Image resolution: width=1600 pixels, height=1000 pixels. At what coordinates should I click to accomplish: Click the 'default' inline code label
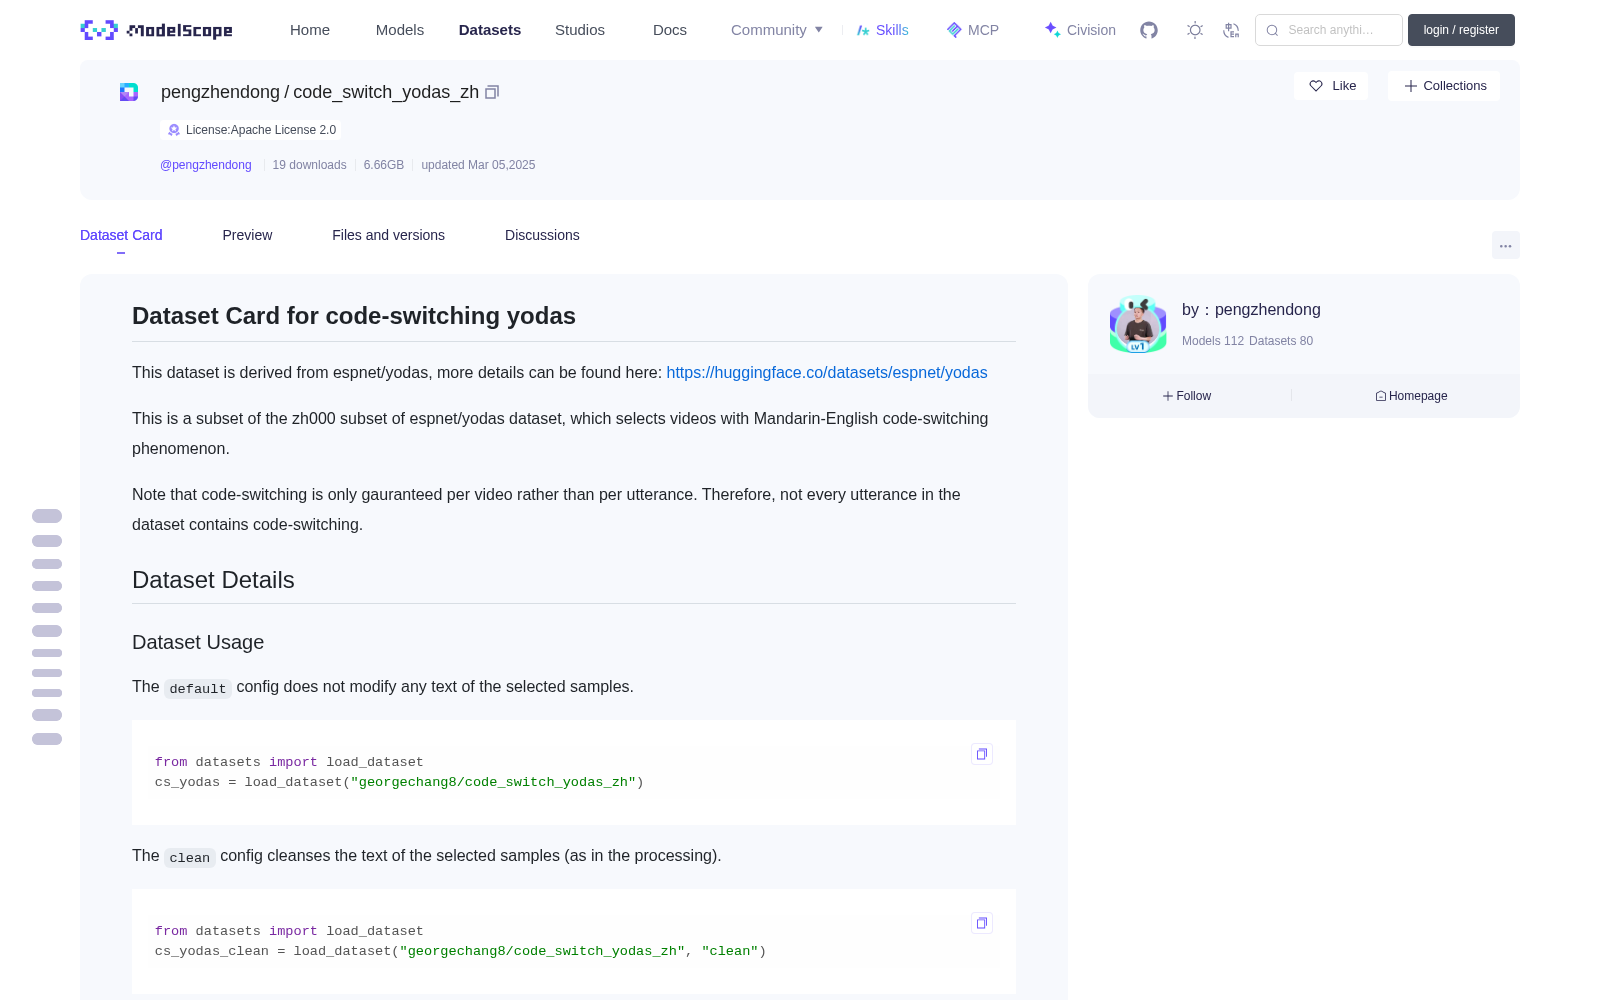click(x=198, y=688)
